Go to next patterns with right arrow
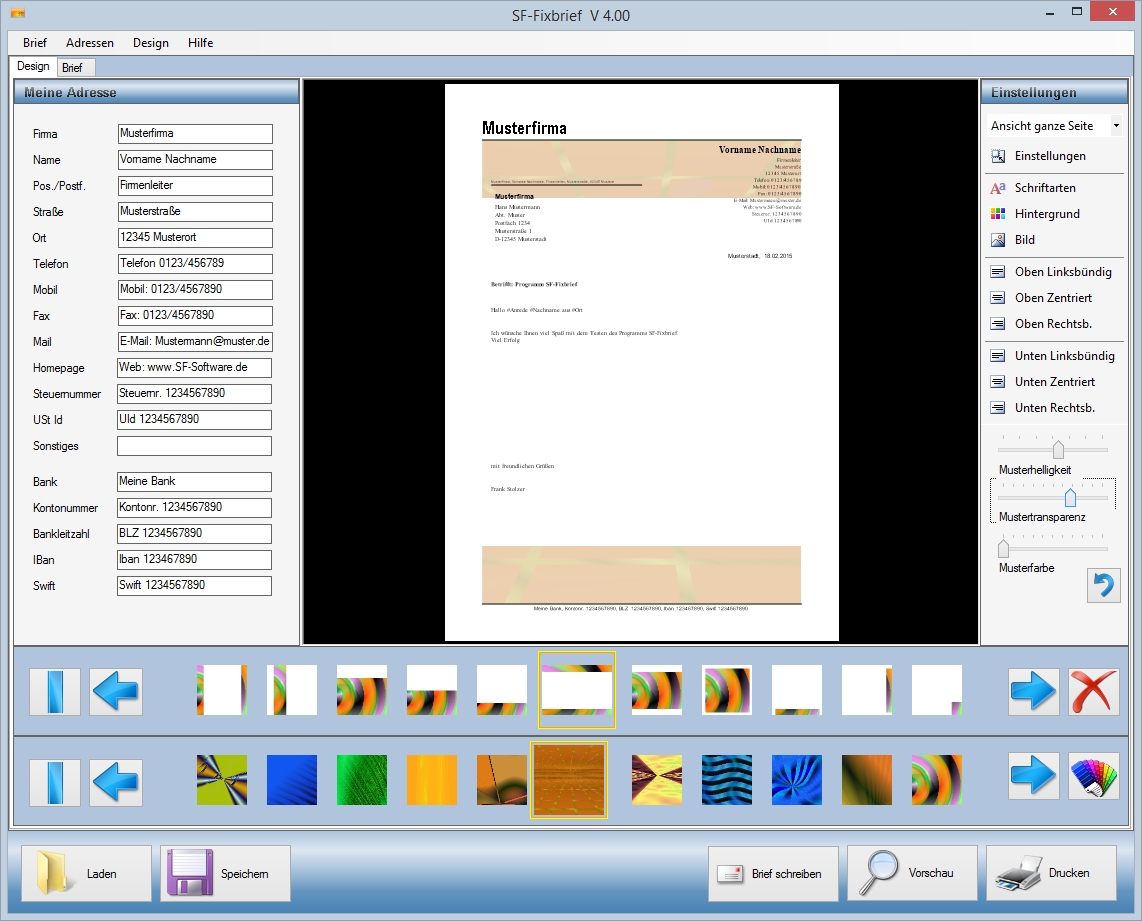This screenshot has width=1142, height=921. click(1033, 776)
